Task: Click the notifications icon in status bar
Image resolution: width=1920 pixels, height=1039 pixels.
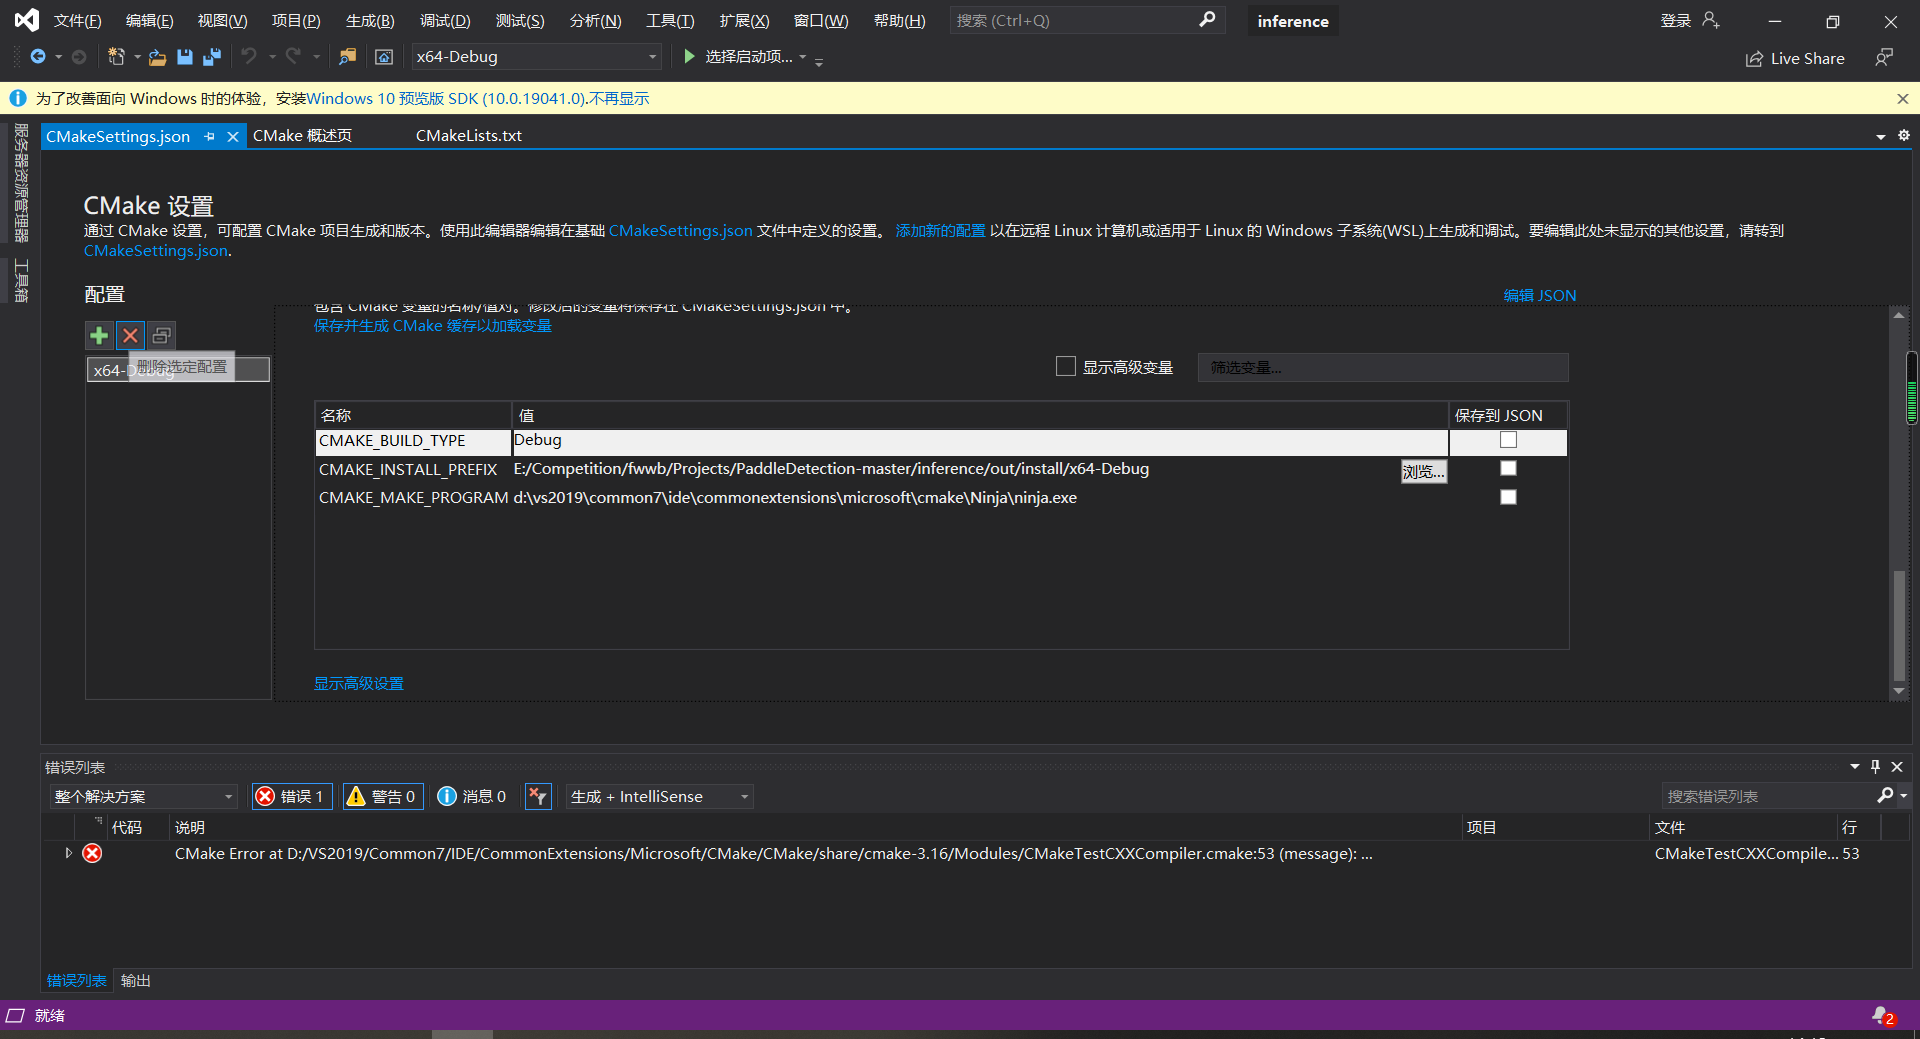Action: 1883,1016
